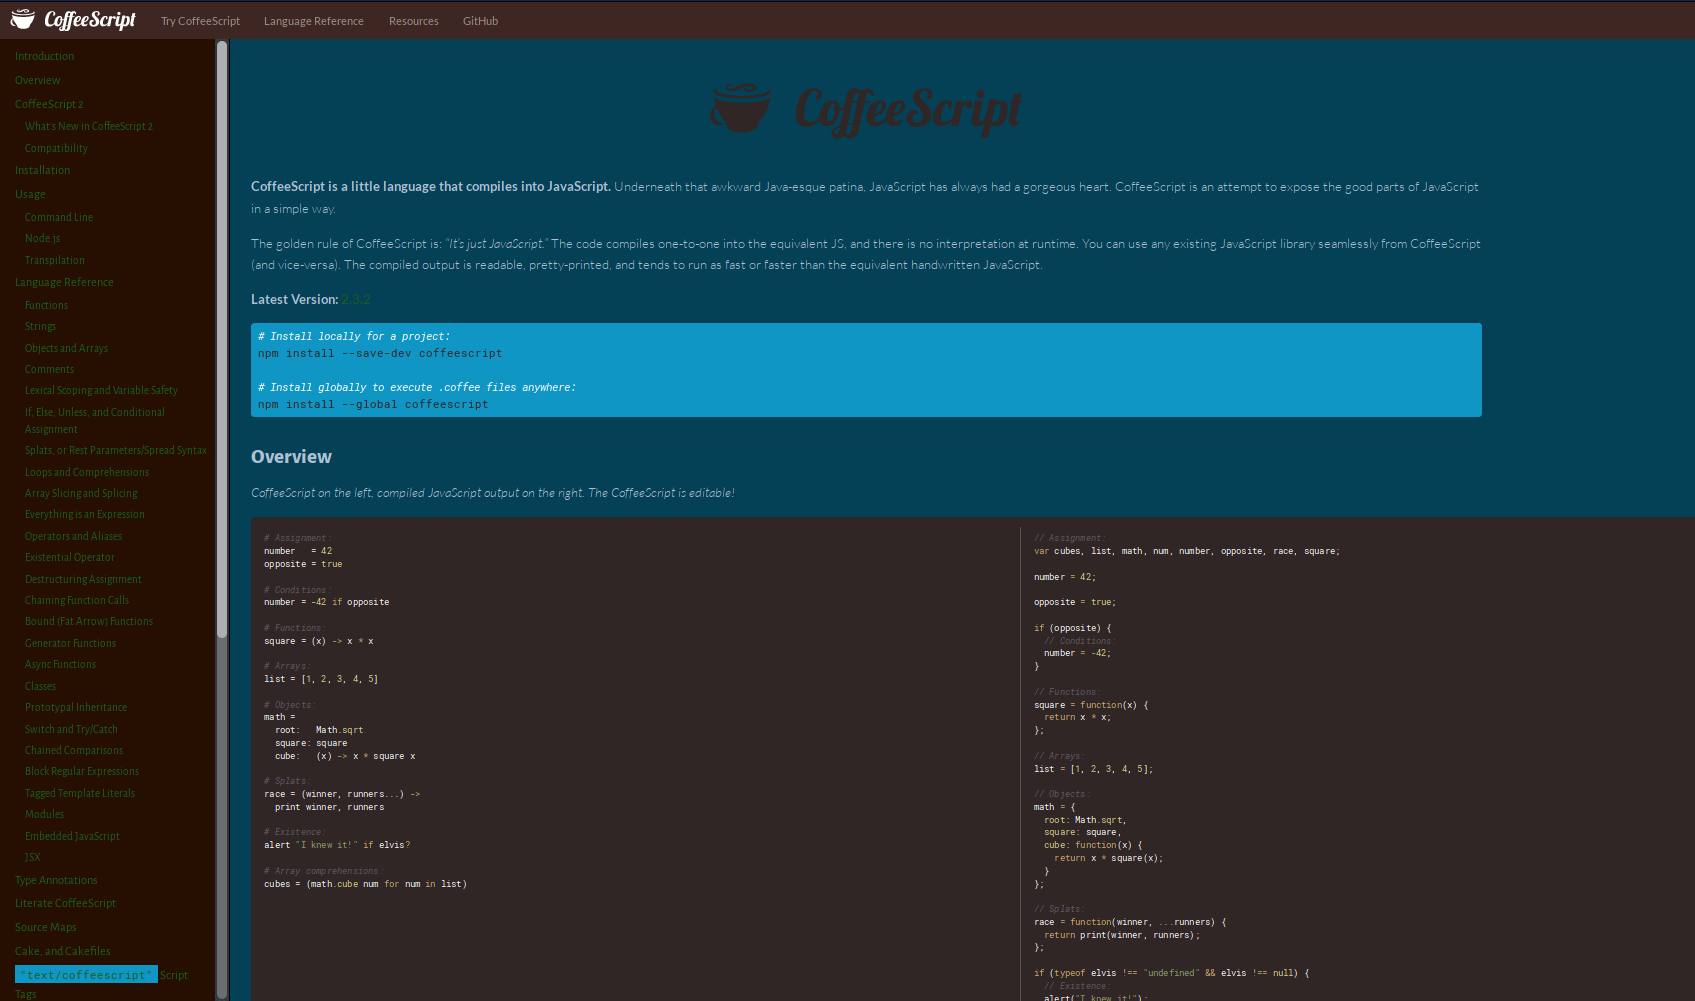Select Async Functions in the sidebar
Screen dimensions: 1695x1001
tap(60, 664)
